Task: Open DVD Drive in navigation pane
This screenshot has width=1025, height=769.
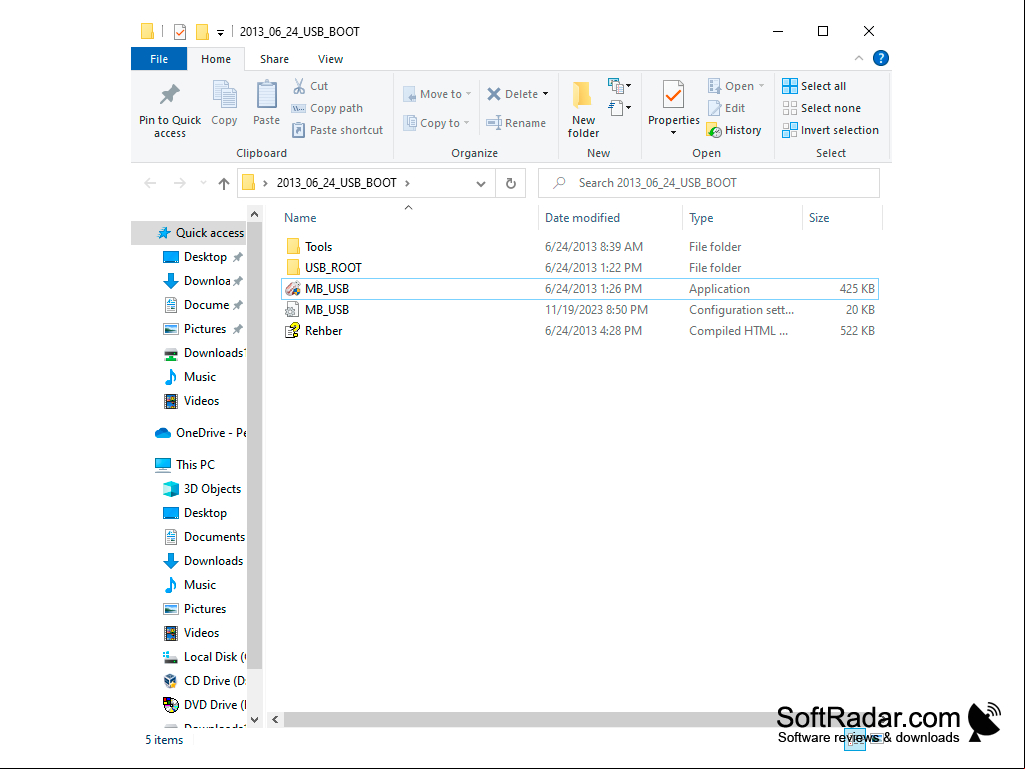Action: (x=204, y=704)
